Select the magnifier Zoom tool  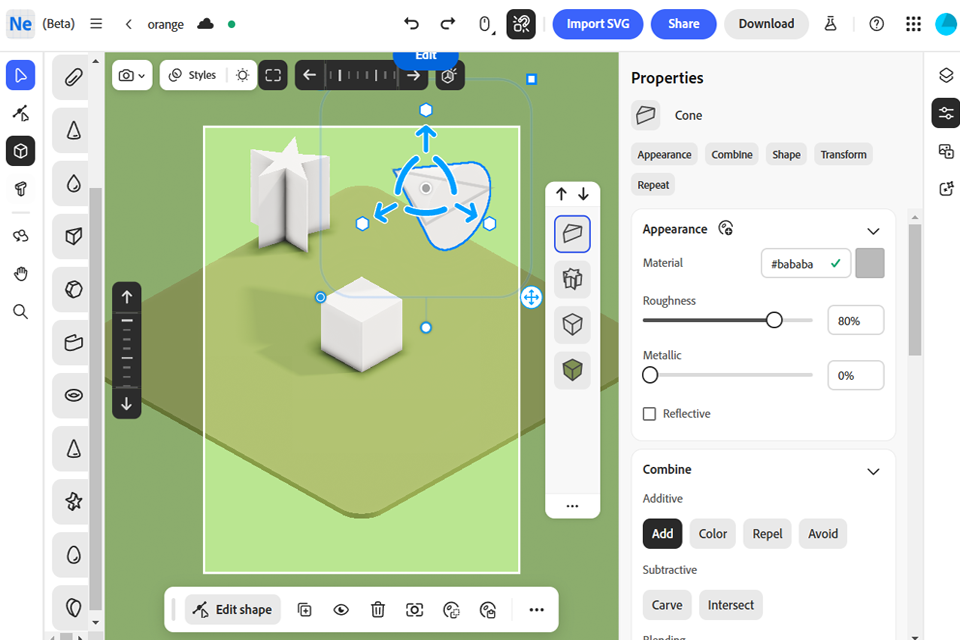pyautogui.click(x=20, y=312)
